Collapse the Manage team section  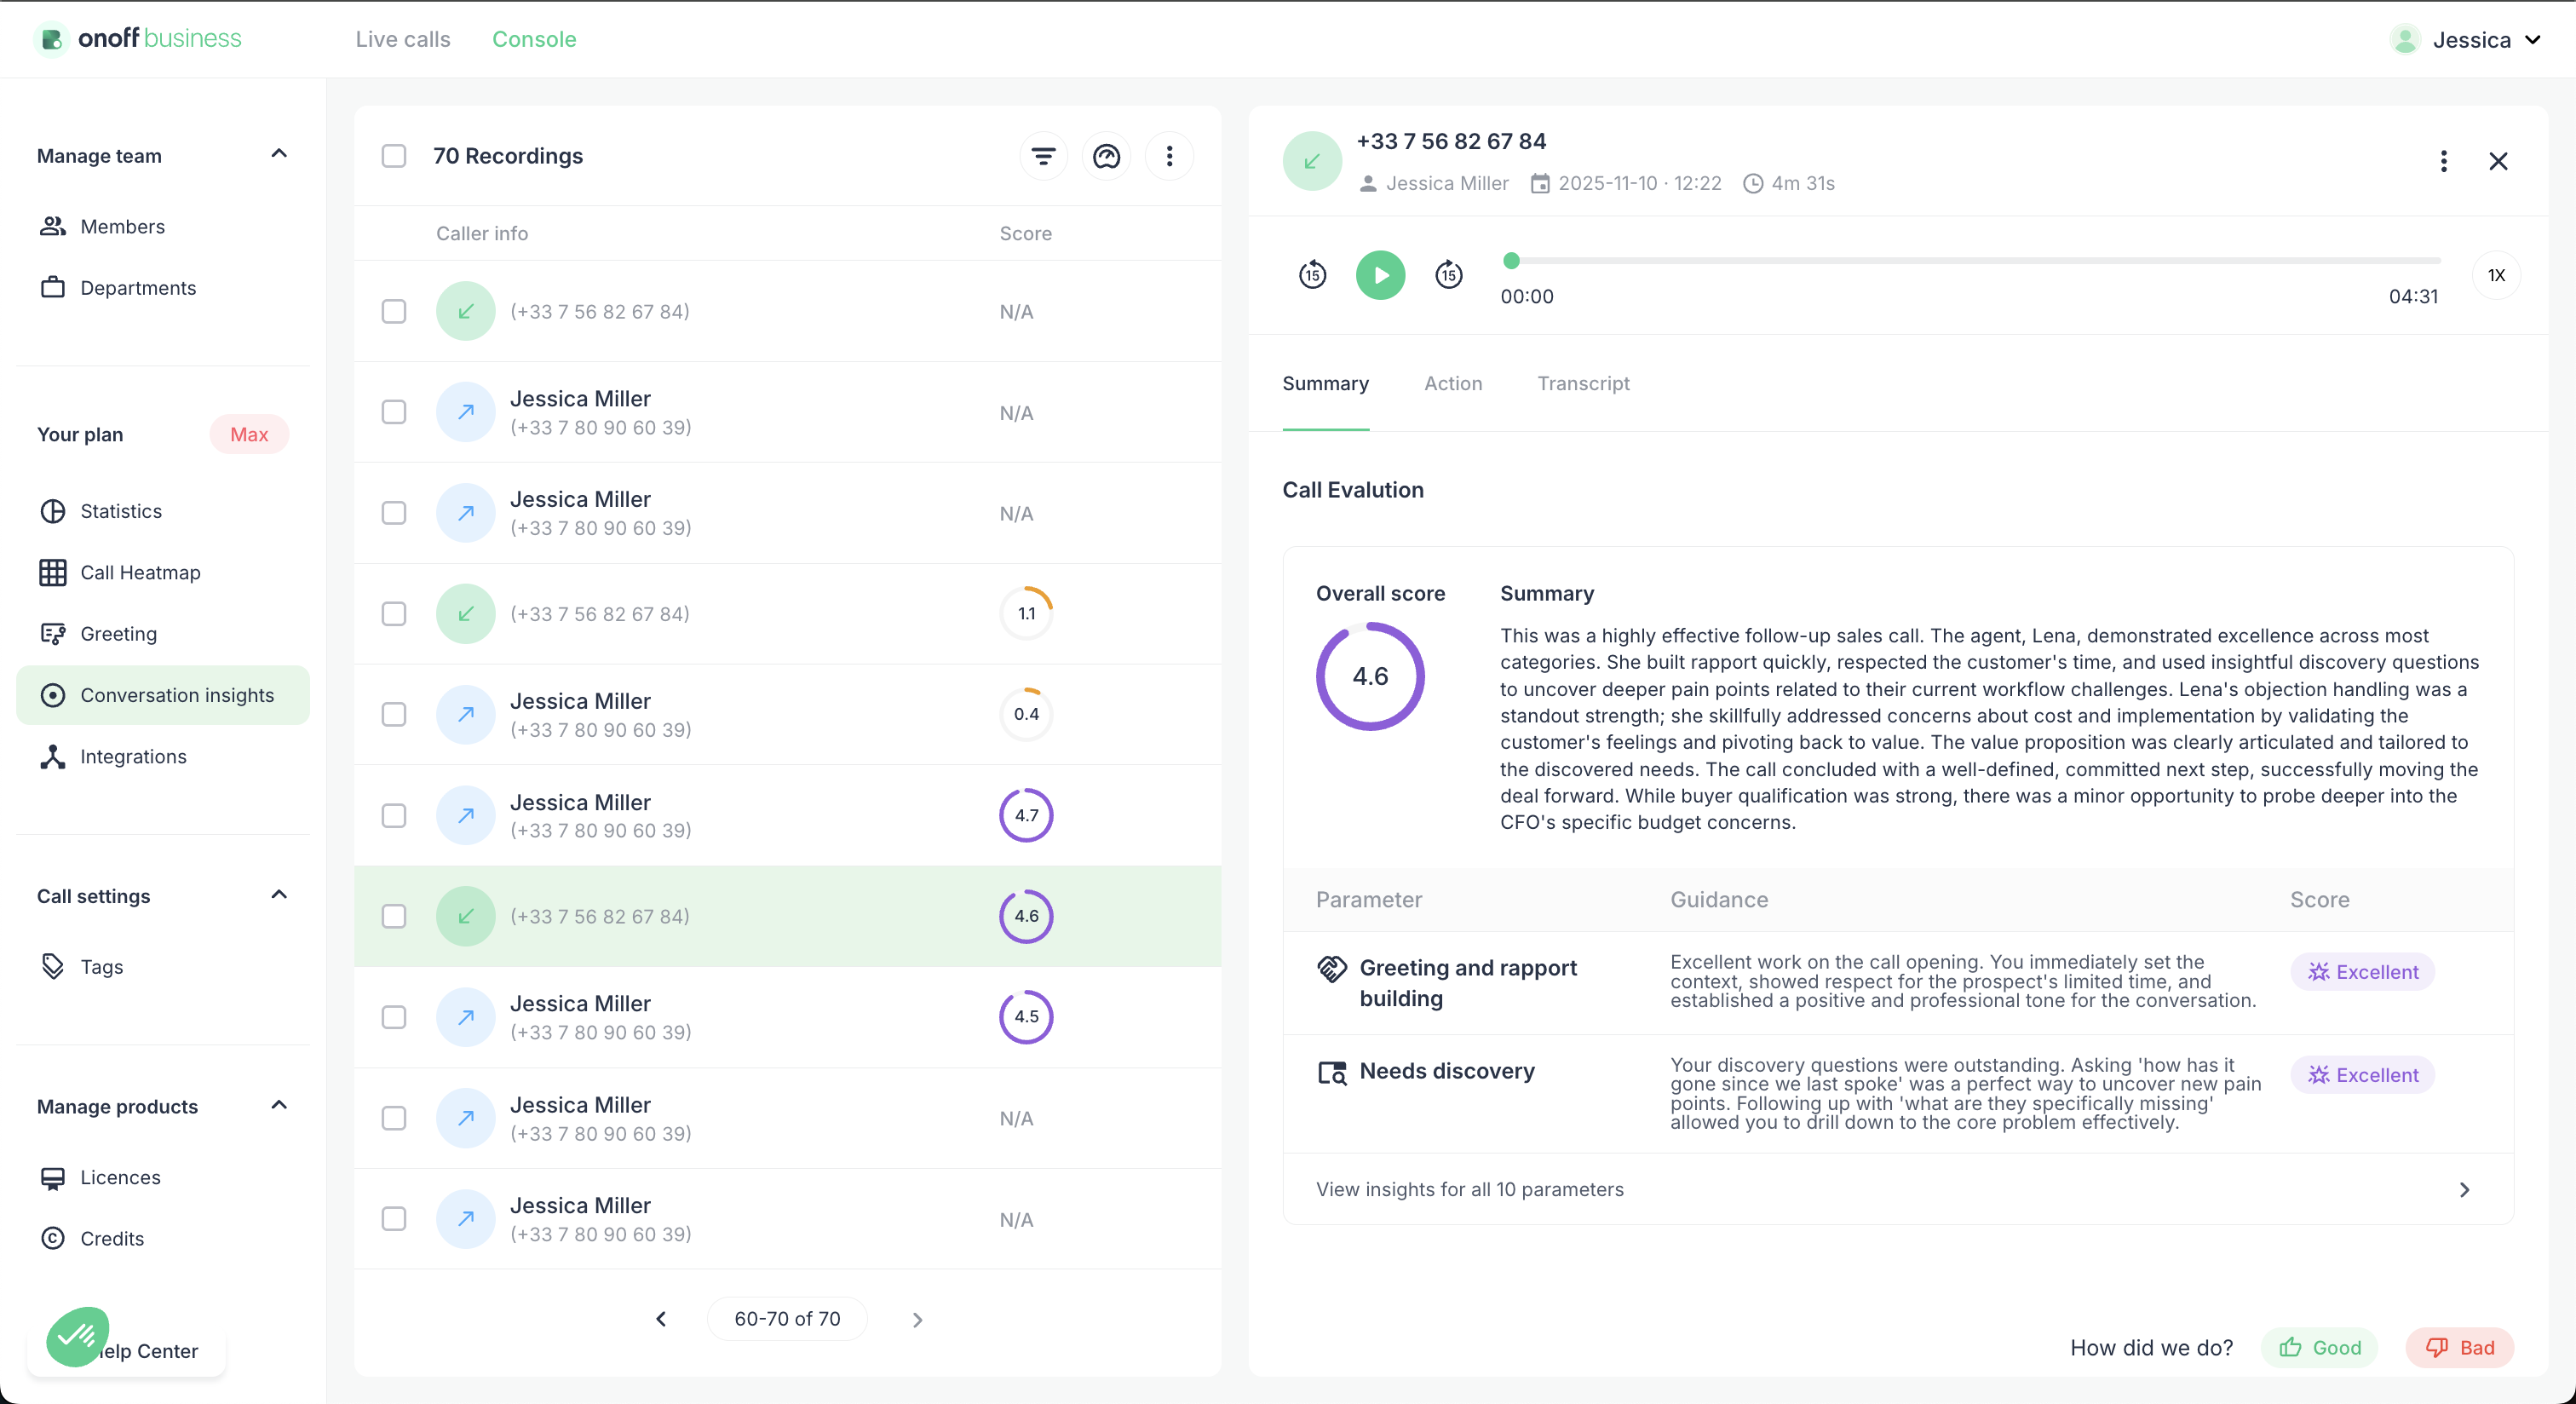279,154
